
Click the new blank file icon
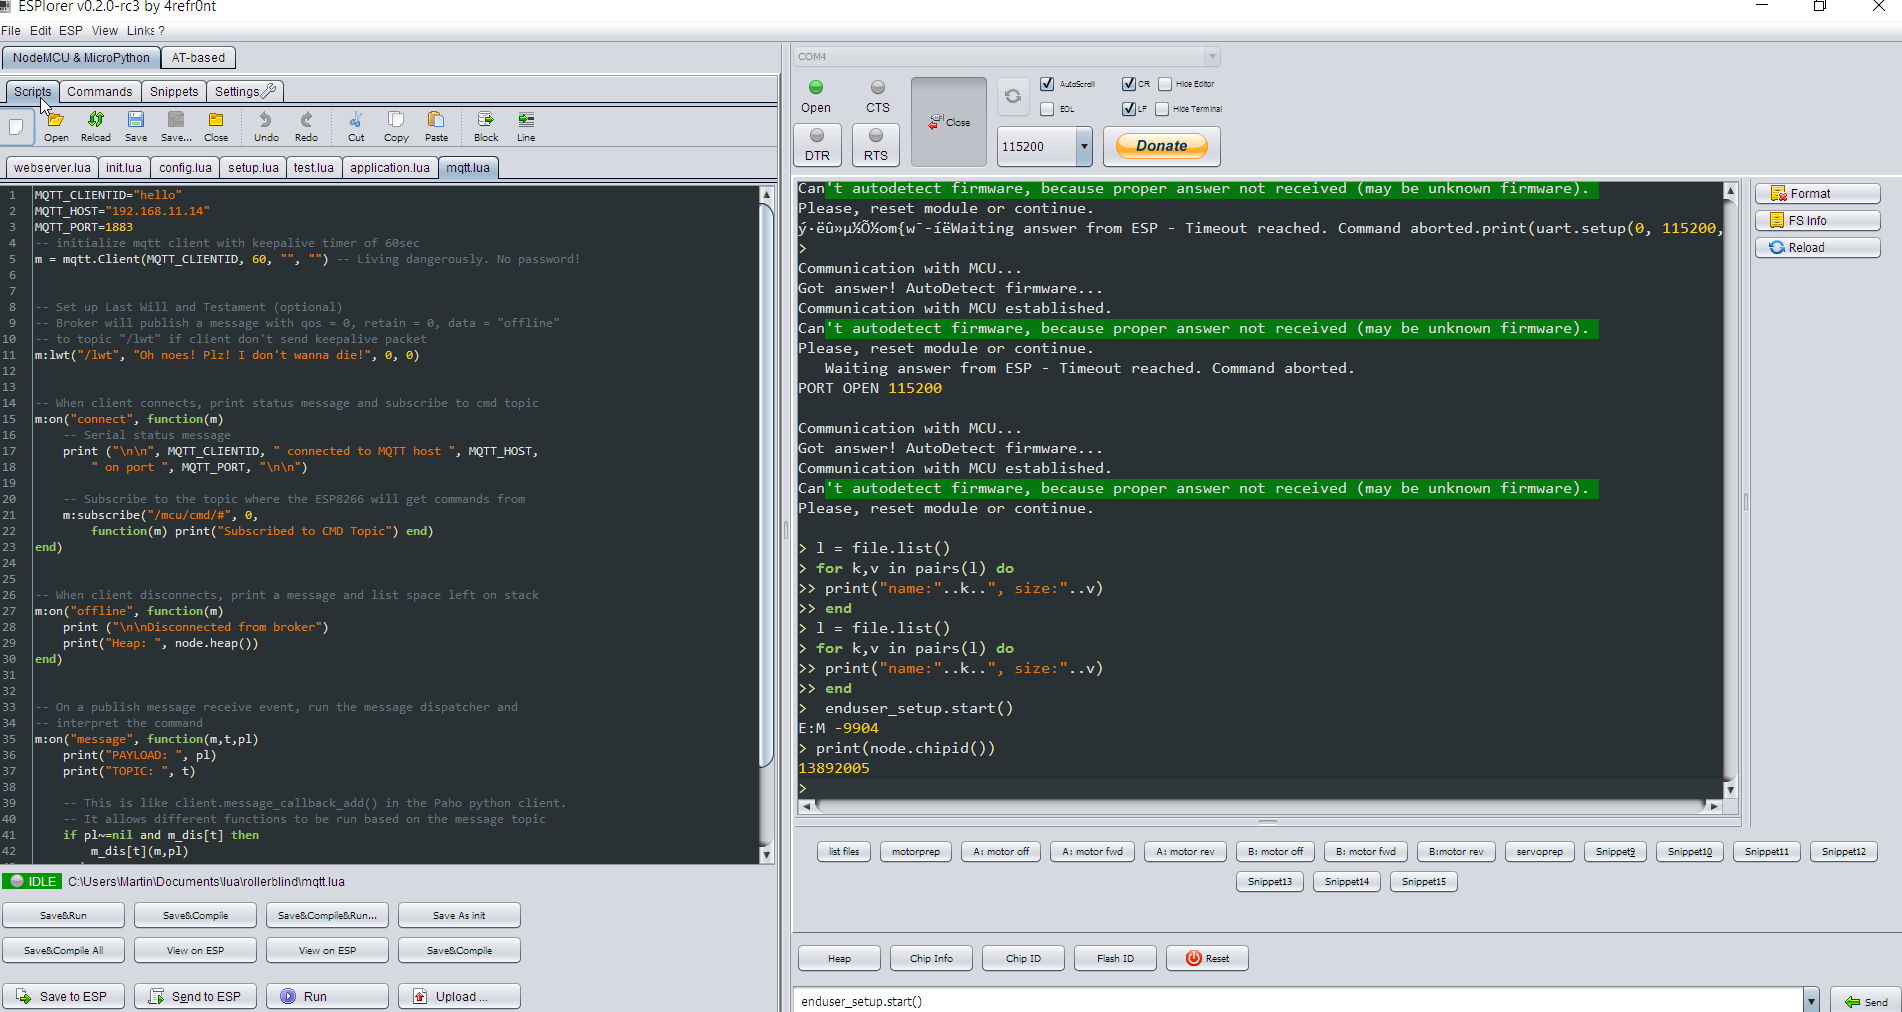point(16,127)
